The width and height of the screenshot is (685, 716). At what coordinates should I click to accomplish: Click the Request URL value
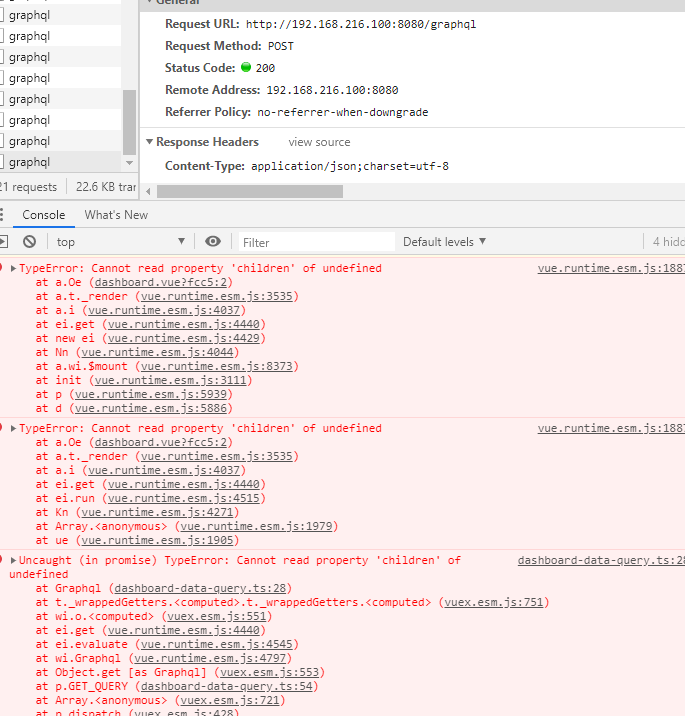point(361,24)
